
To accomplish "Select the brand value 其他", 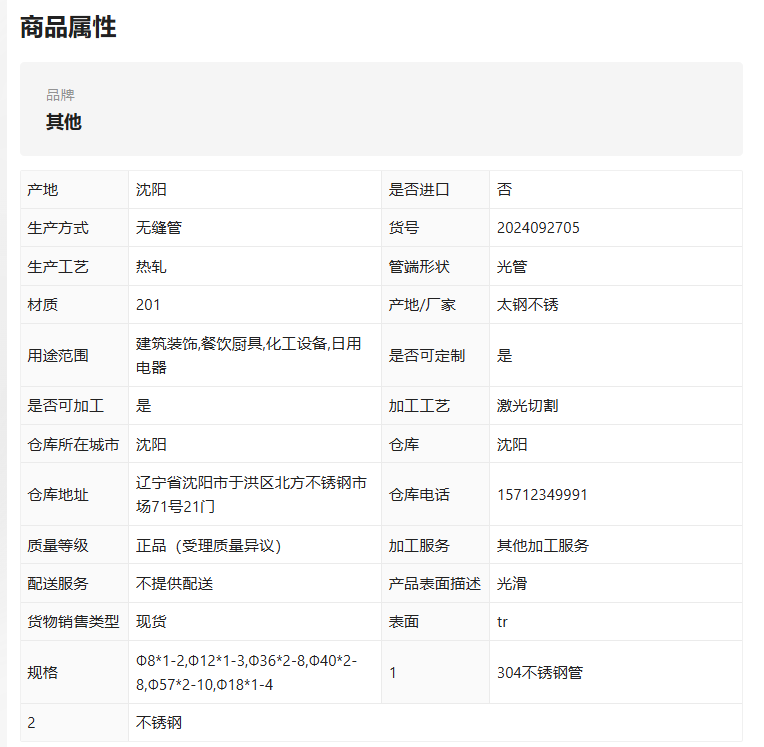I will [63, 122].
